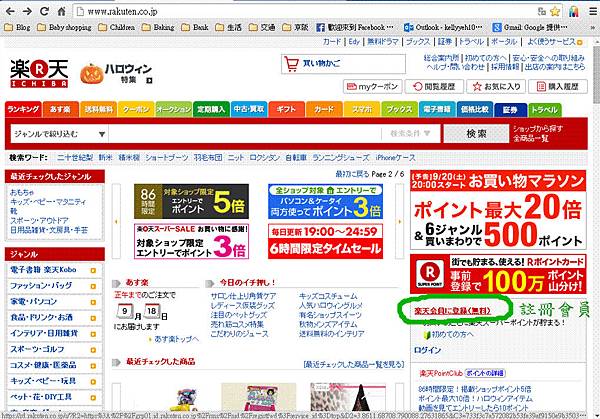The width and height of the screenshot is (600, 419).
Task: Open the Facebook bookmark
Action: point(355,27)
